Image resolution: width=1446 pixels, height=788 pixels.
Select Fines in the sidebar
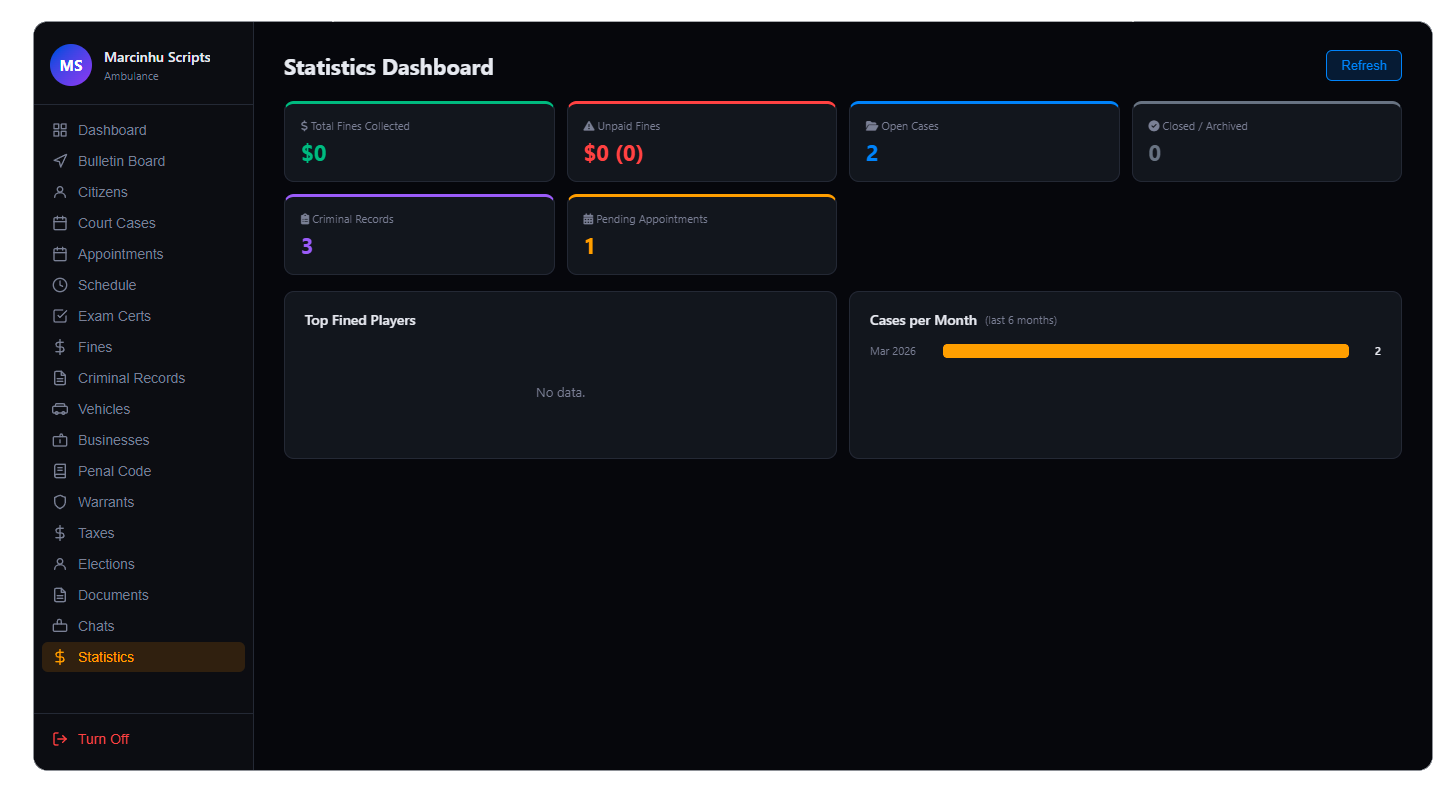[x=95, y=347]
